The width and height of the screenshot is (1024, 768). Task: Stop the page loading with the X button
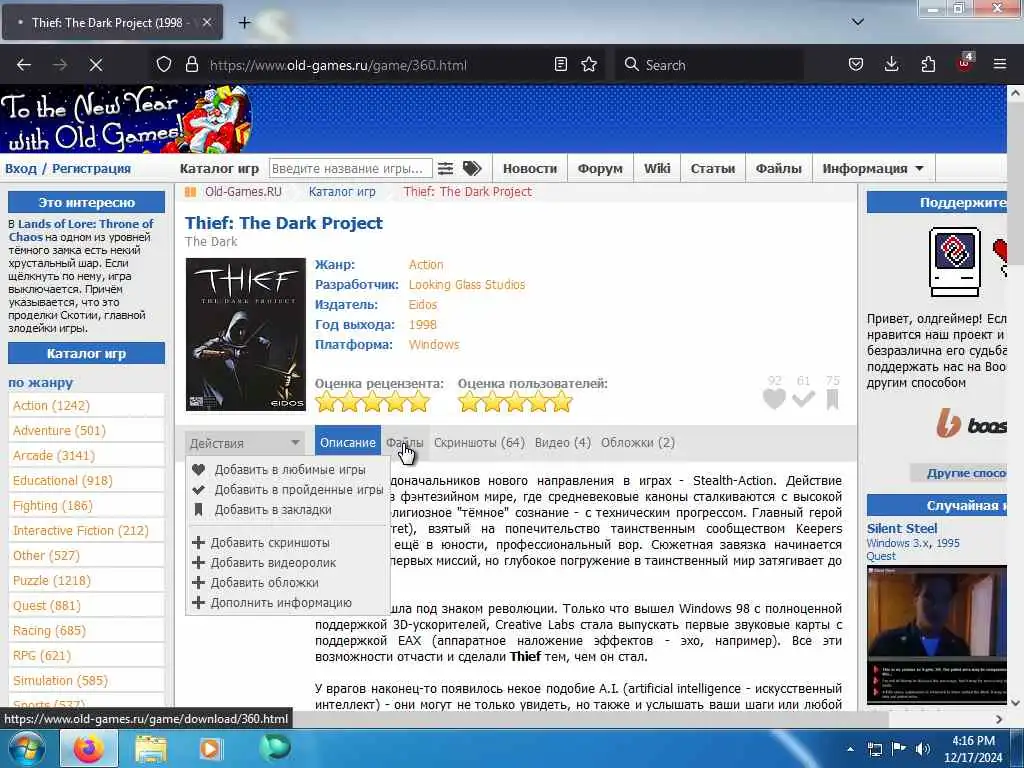click(96, 65)
